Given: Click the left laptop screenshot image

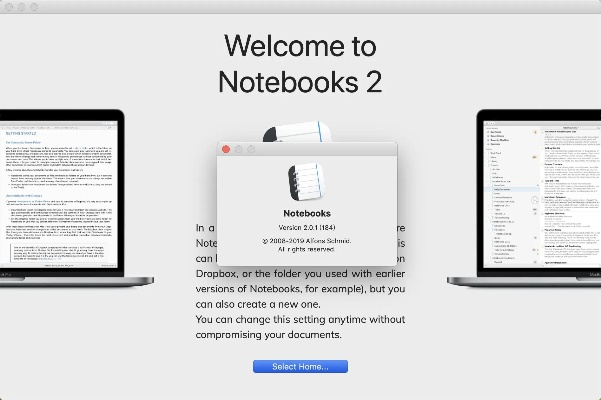Looking at the screenshot, I should [76, 198].
